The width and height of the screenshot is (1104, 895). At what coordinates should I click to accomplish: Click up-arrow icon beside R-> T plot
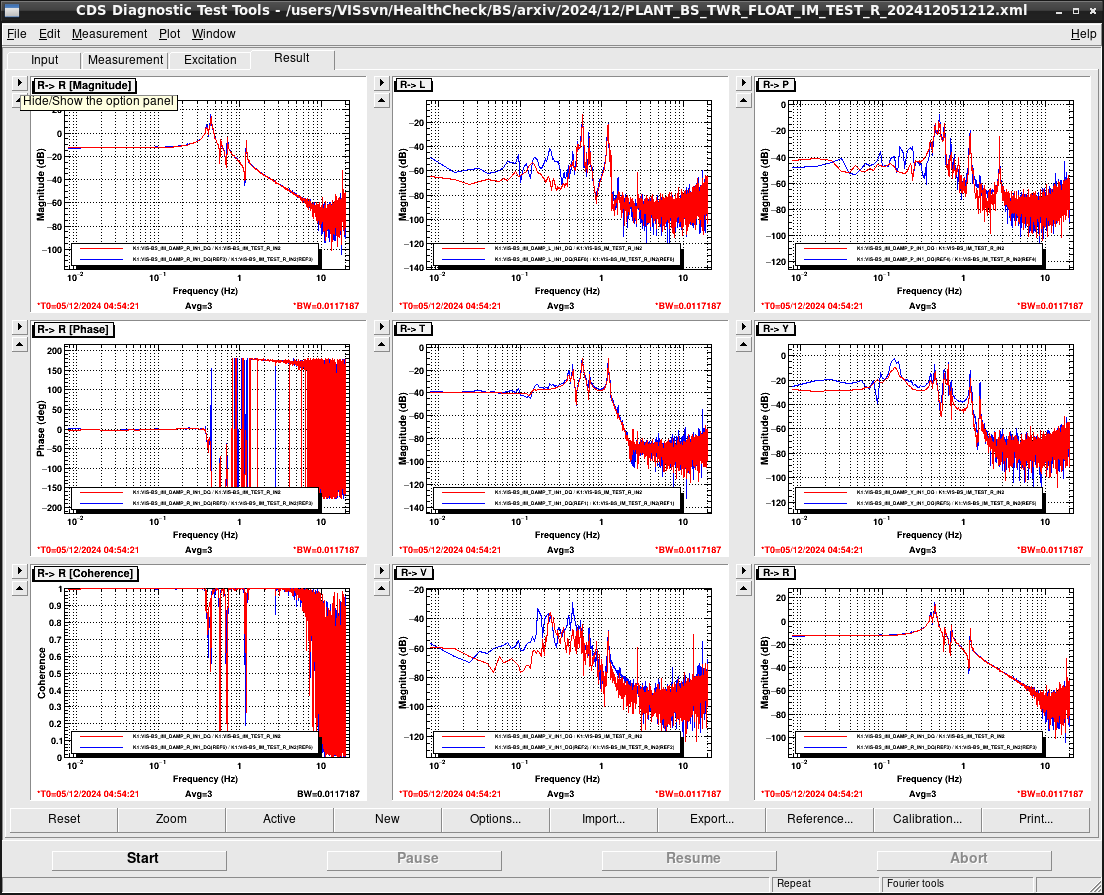coord(382,344)
